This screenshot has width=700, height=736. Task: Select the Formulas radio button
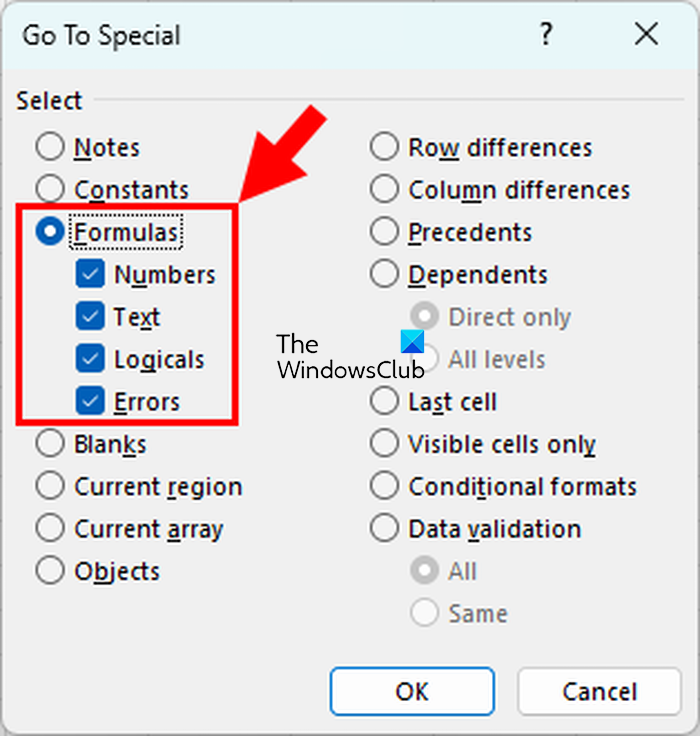[50, 232]
